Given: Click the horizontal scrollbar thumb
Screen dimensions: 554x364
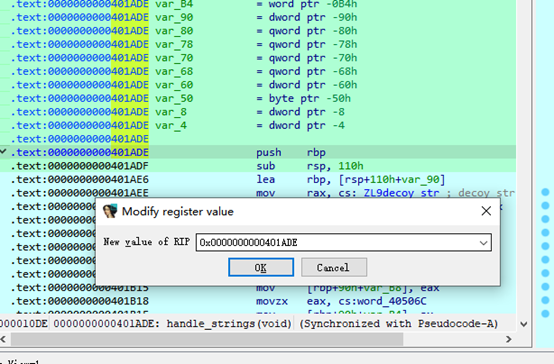Looking at the screenshot, I should tap(207, 339).
